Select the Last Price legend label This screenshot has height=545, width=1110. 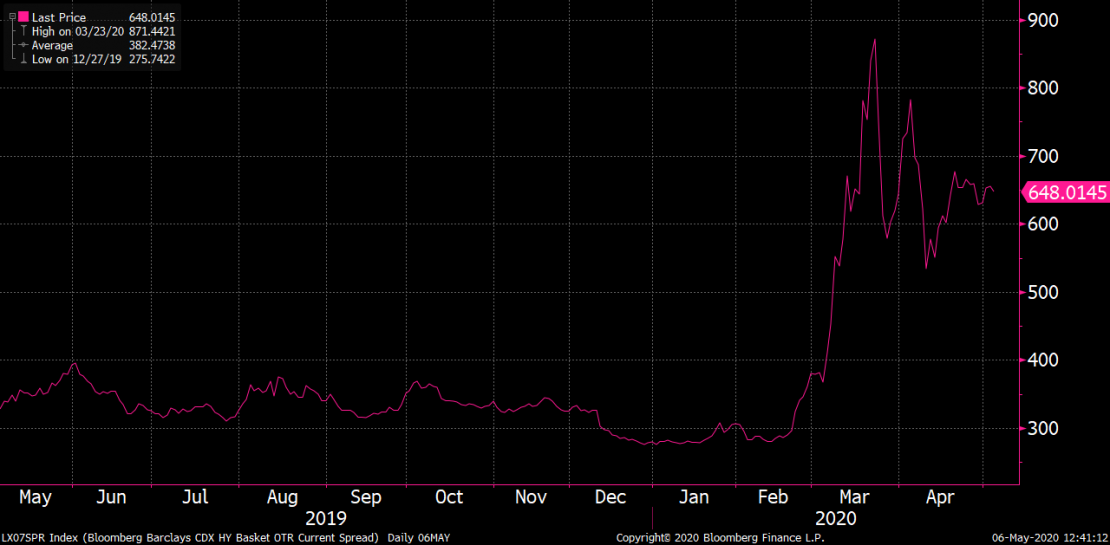59,18
